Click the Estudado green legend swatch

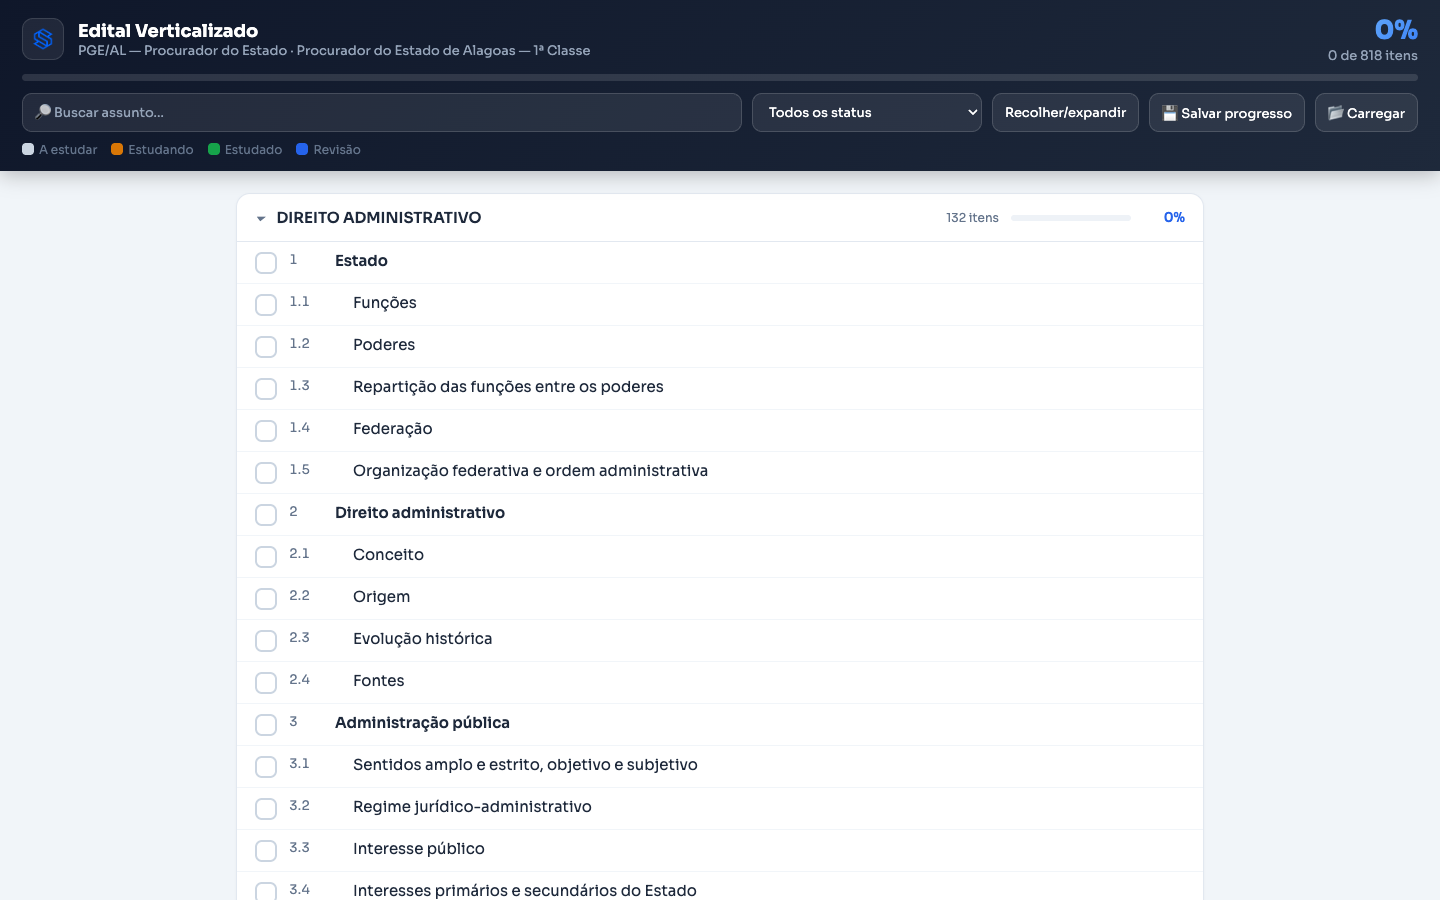(214, 149)
